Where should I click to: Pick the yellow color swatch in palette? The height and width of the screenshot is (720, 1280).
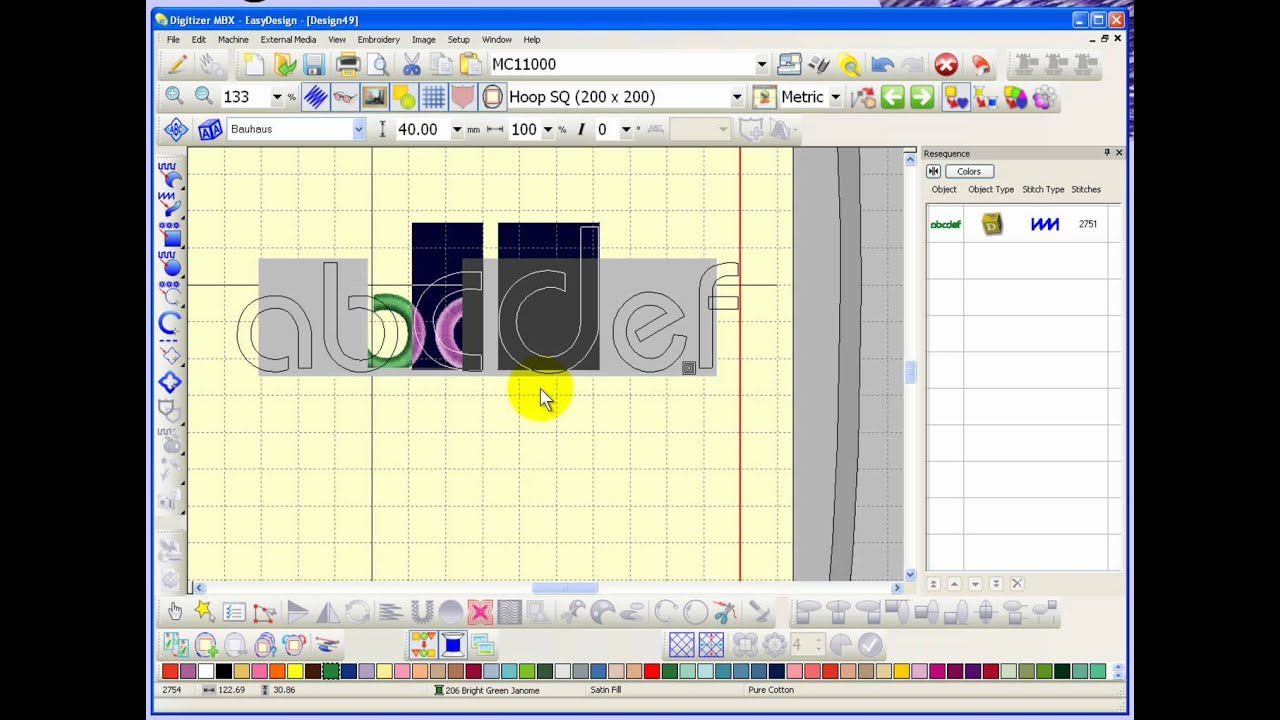pos(296,672)
